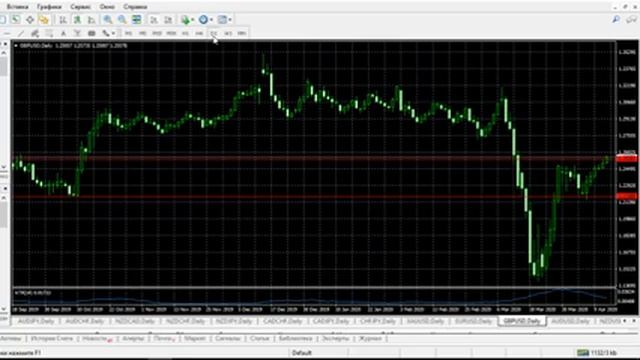Viewport: 640px width, 360px height.
Task: Open the Сервис menu
Action: 80,7
